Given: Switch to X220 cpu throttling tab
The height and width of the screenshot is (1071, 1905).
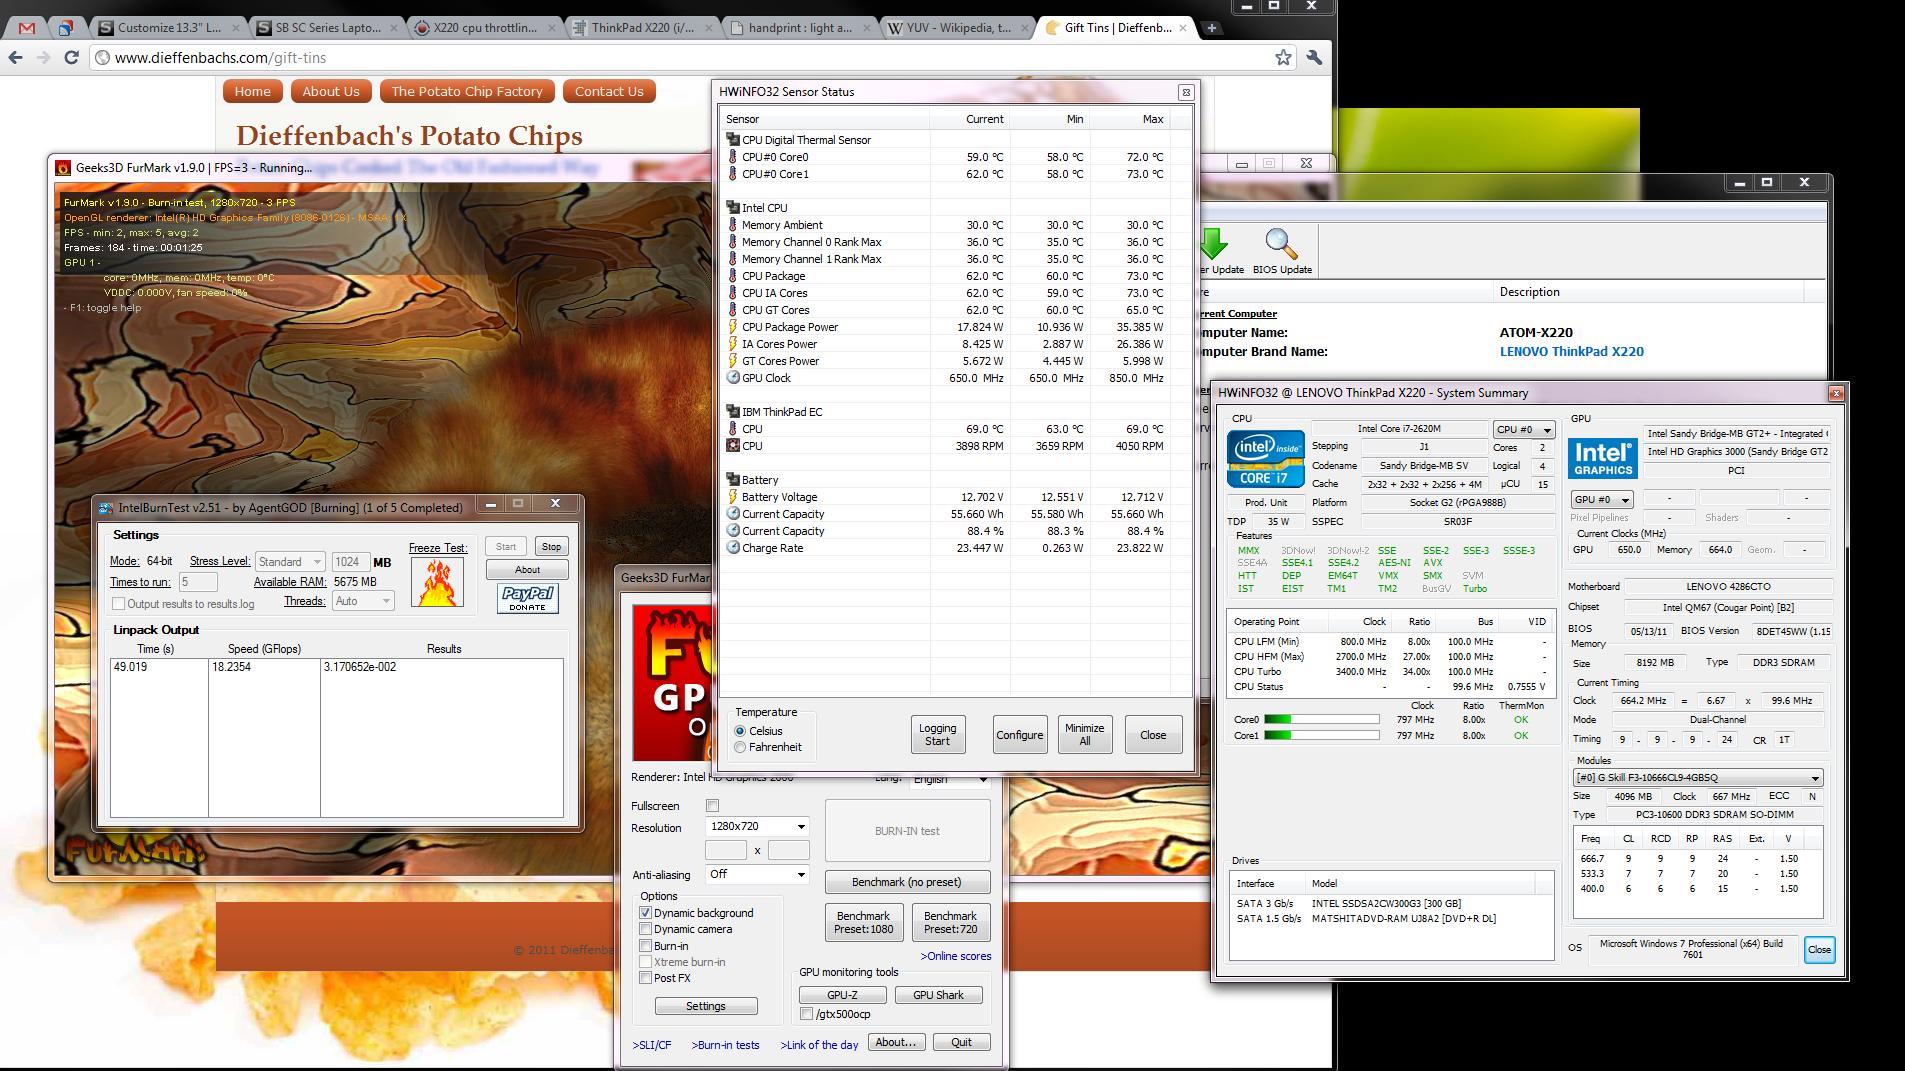Looking at the screenshot, I should point(485,28).
